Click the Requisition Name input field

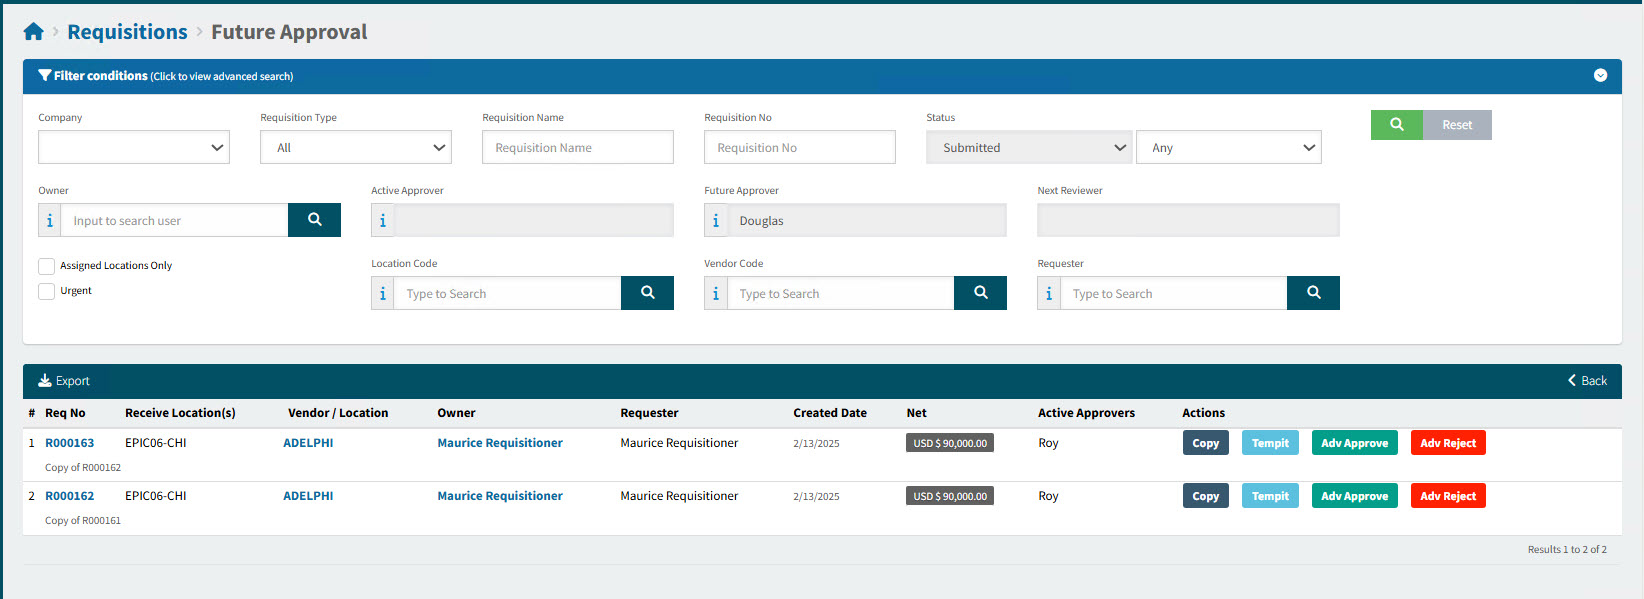click(x=578, y=147)
